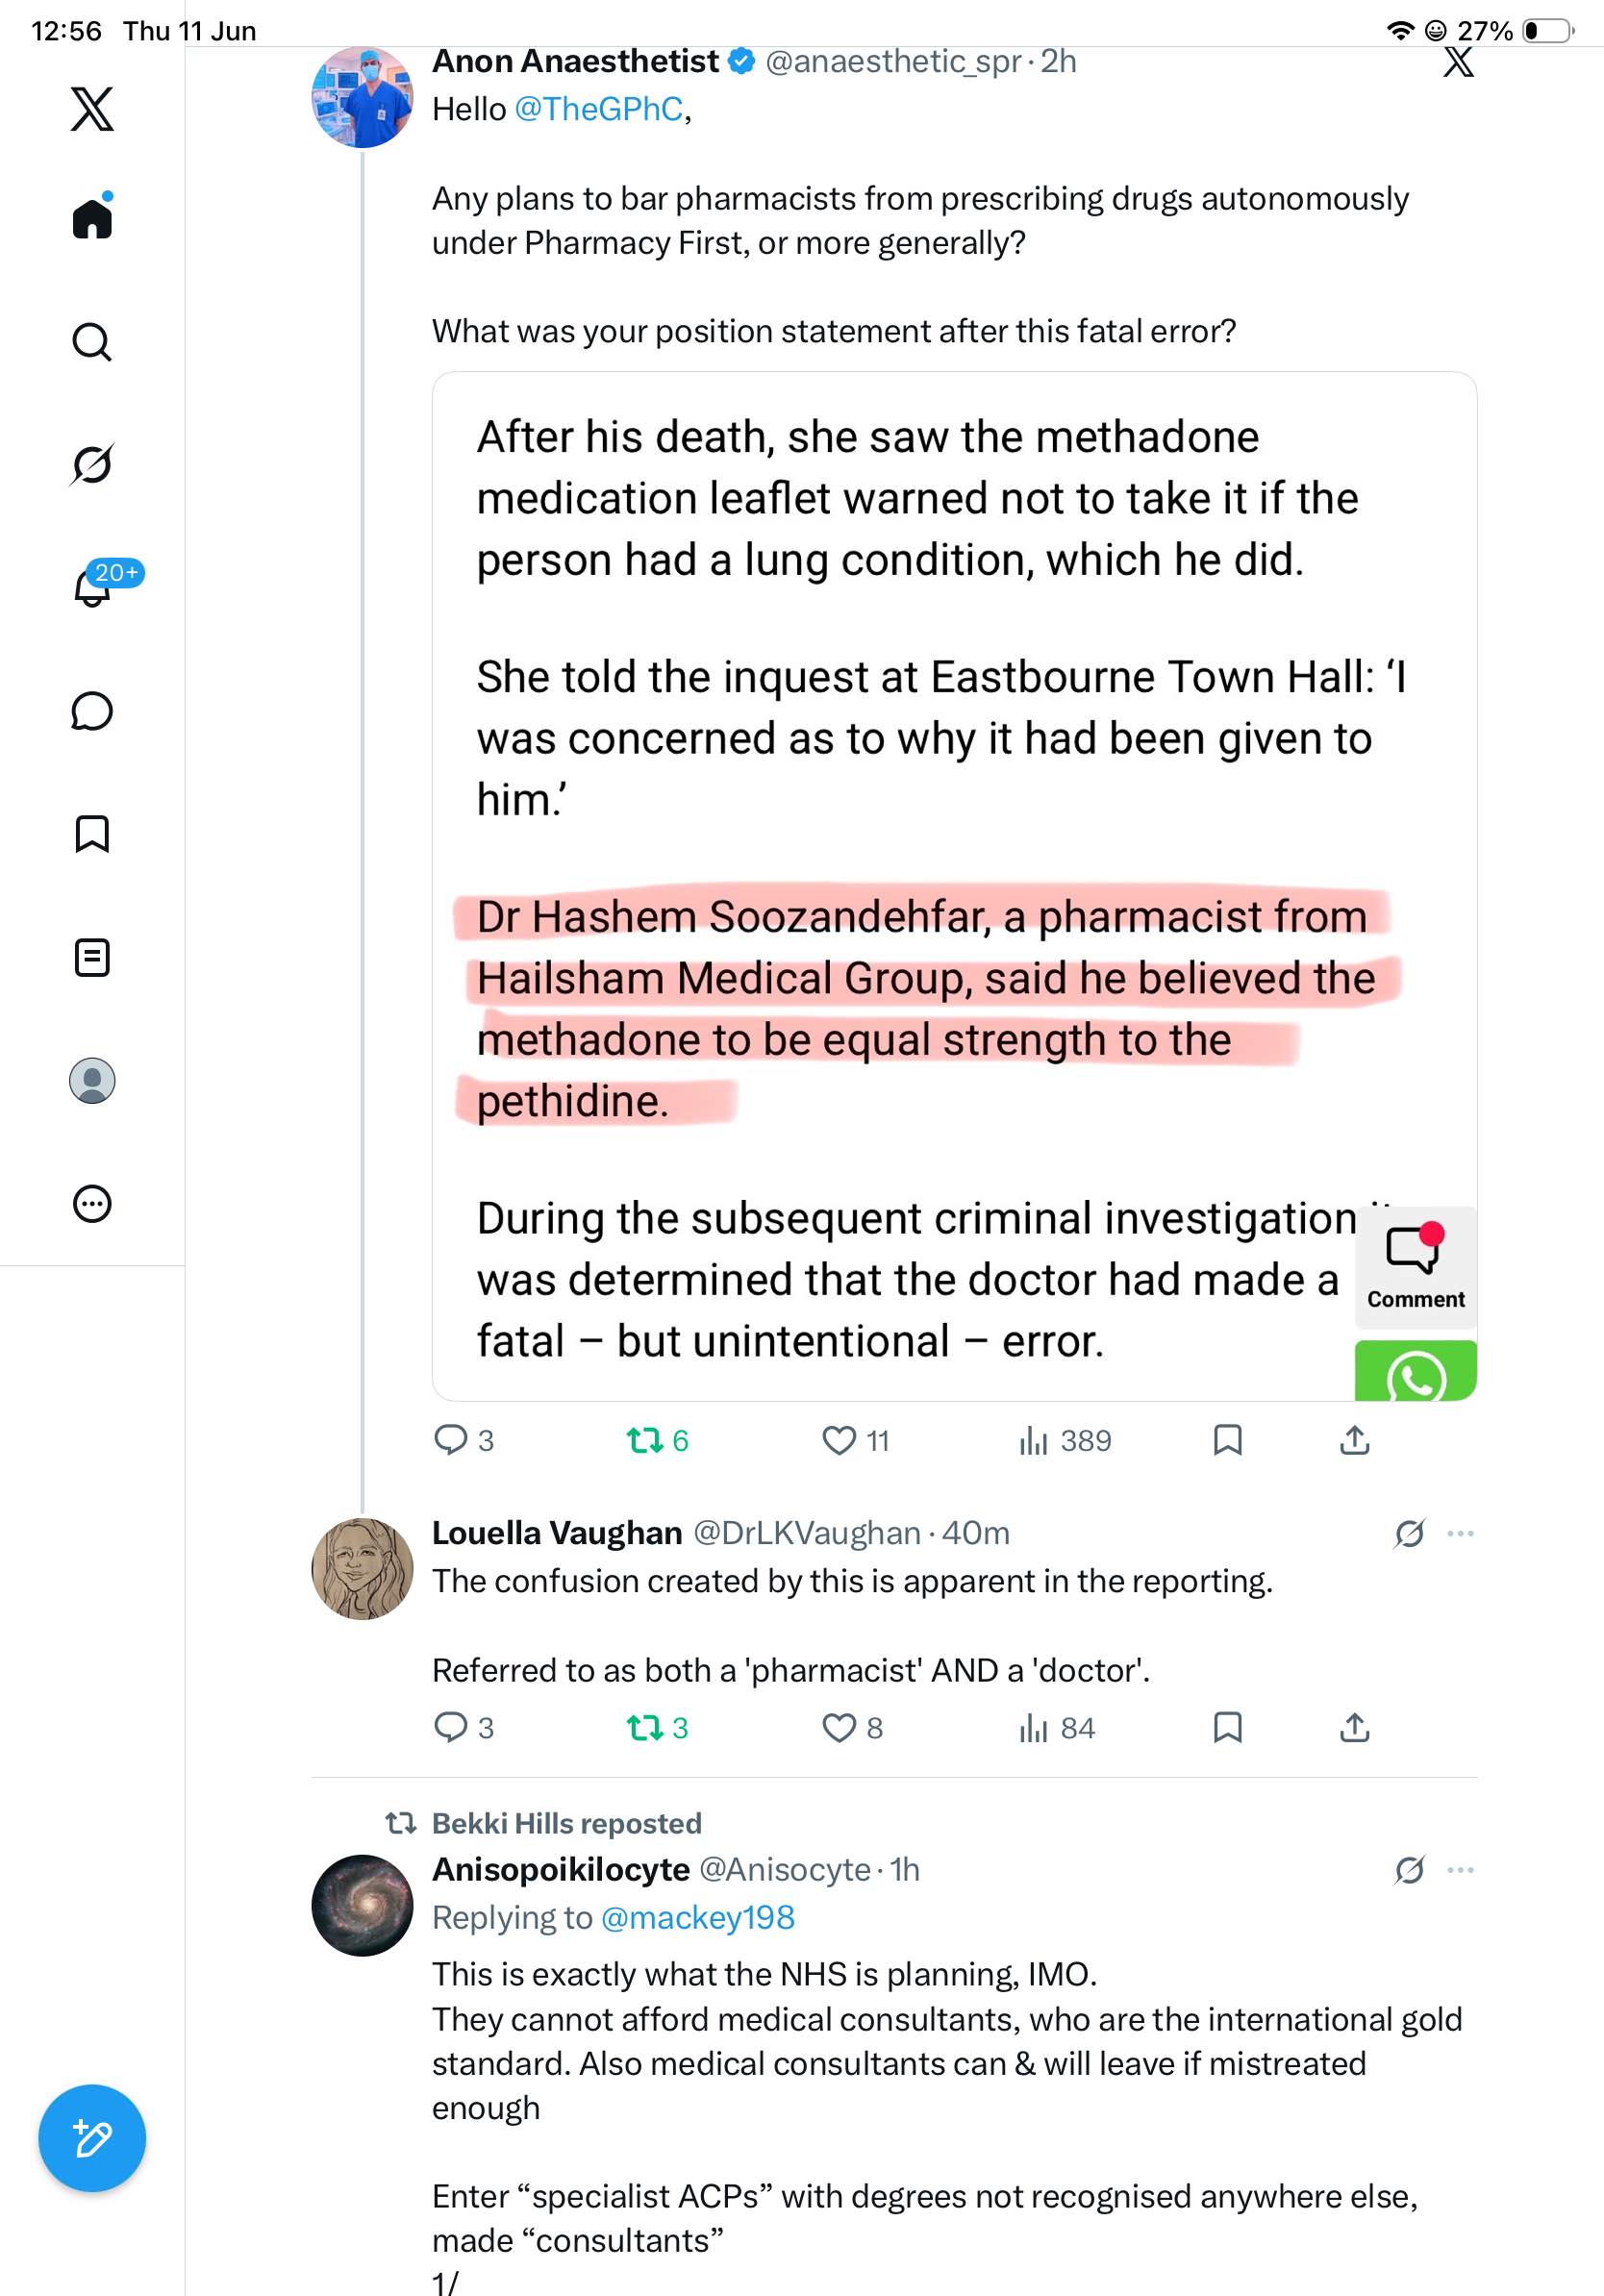The image size is (1604, 2296).
Task: Open the @TheGPhC mention link
Action: (598, 109)
